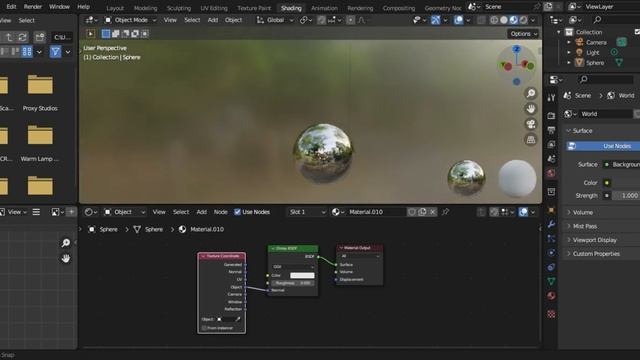This screenshot has height=360, width=640.
Task: Click the blue Use Nodes button in World
Action: tap(603, 146)
